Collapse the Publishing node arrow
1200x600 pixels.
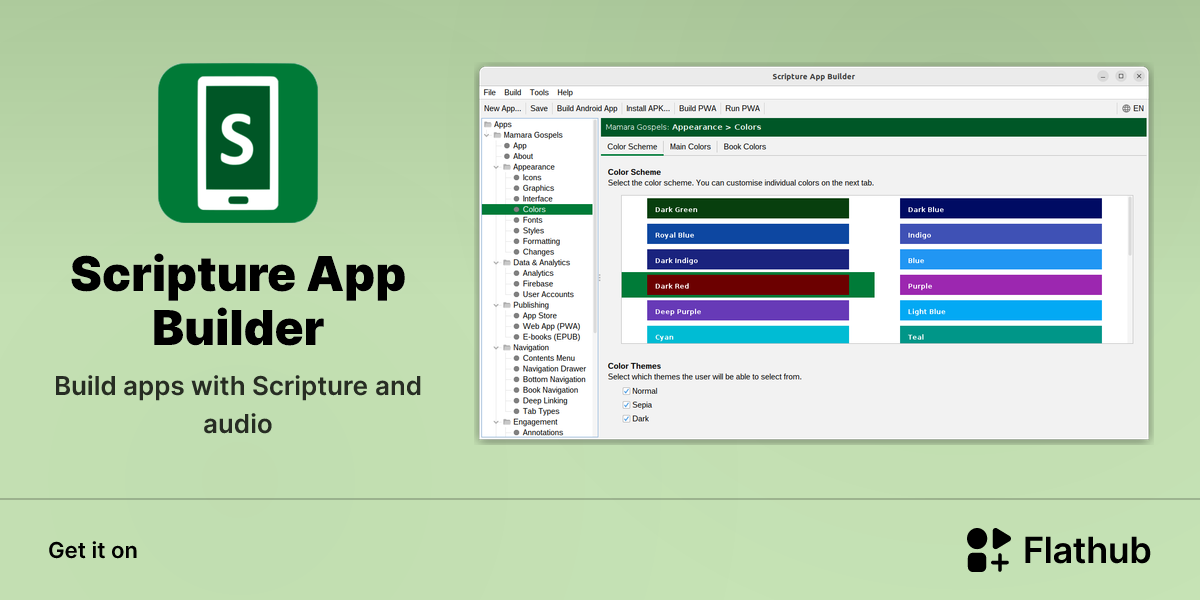[x=496, y=305]
